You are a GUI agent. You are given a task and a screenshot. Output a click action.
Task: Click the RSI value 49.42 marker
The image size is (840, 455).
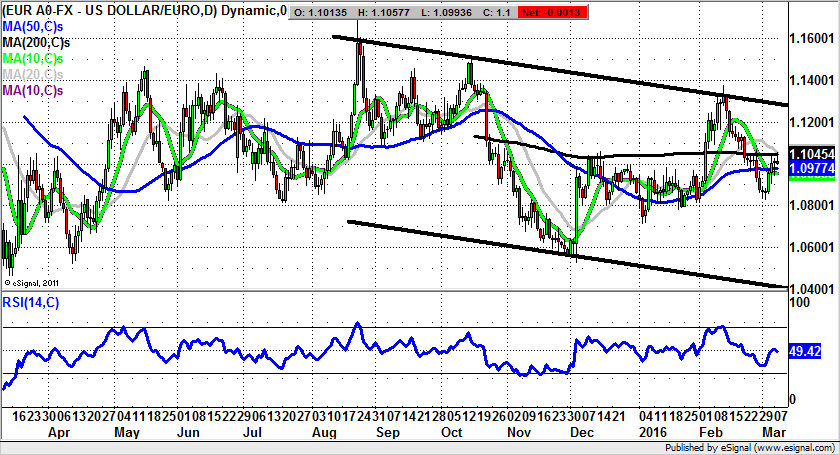806,352
